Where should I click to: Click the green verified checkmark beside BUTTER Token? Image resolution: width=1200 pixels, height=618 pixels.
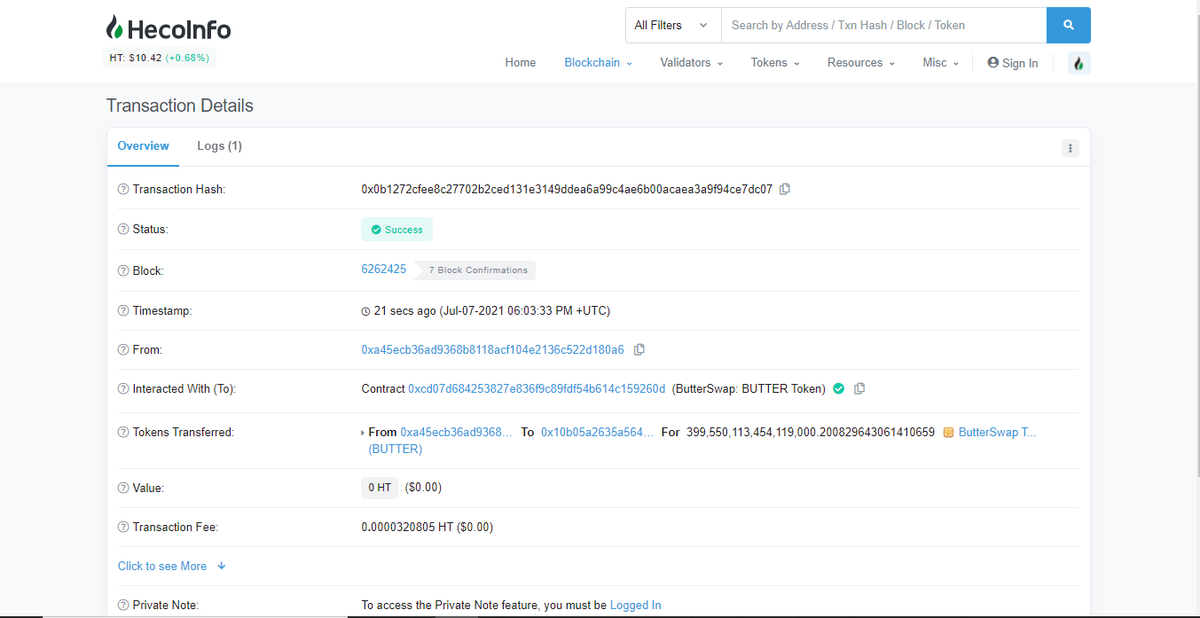pyautogui.click(x=839, y=389)
